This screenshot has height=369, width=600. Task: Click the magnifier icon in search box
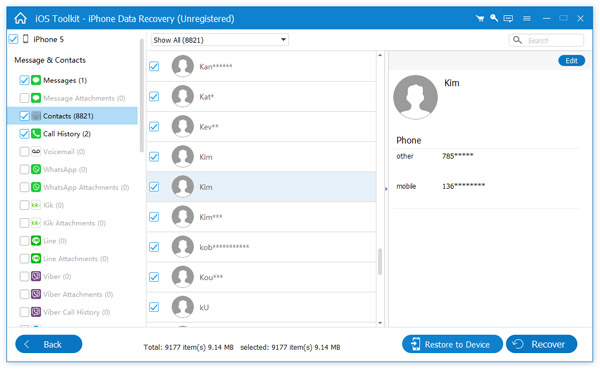tap(517, 40)
